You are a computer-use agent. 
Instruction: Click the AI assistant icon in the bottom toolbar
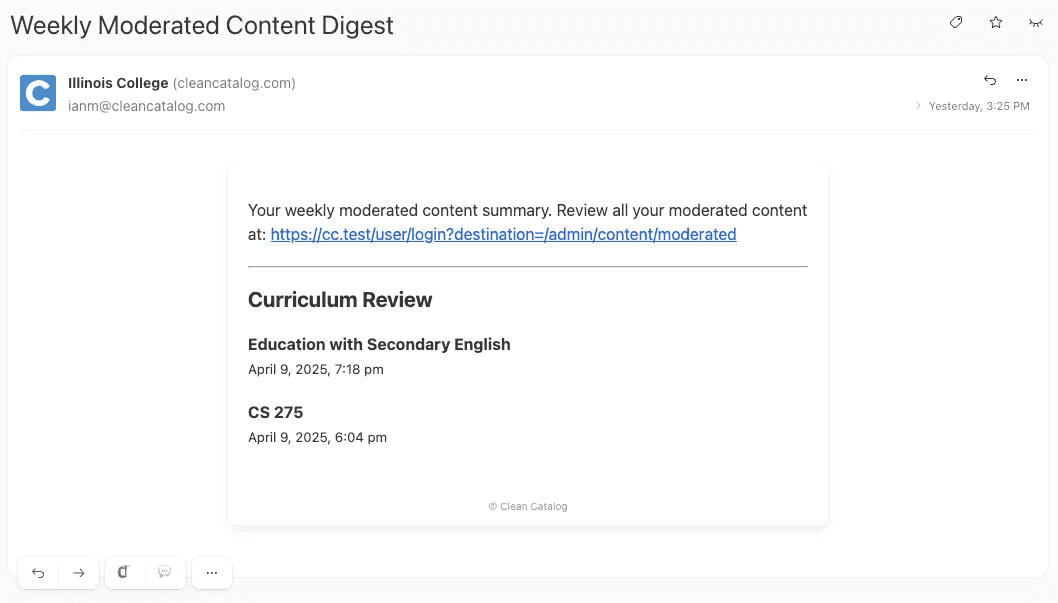click(124, 573)
